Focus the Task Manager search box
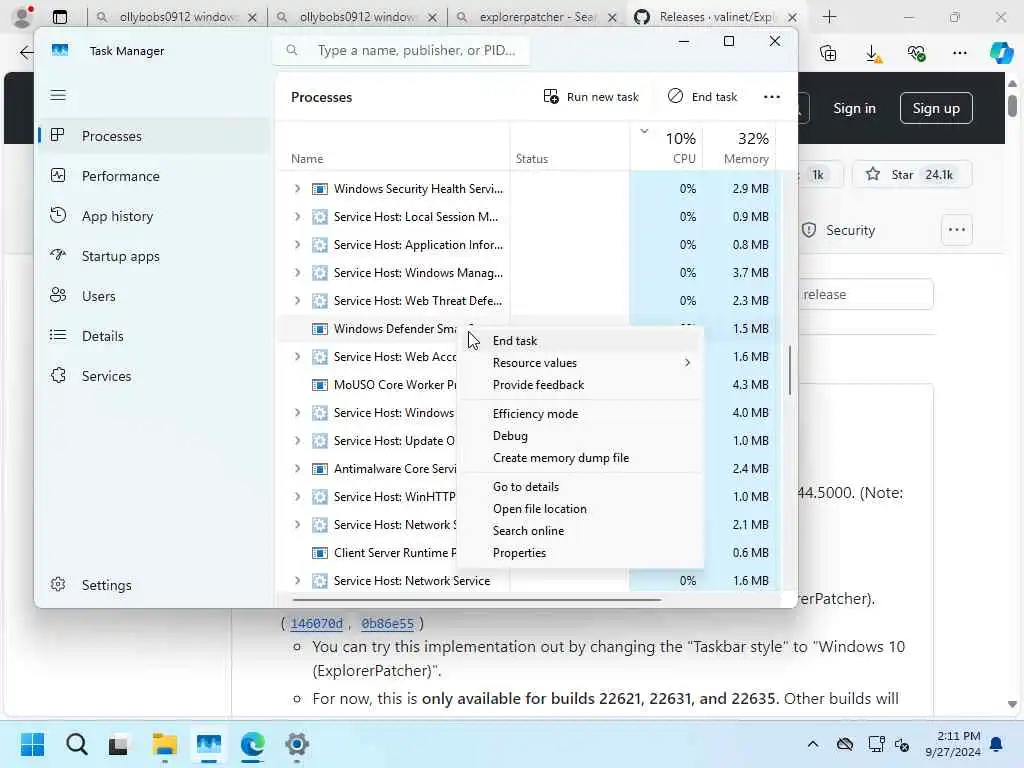The width and height of the screenshot is (1024, 768). pyautogui.click(x=401, y=50)
